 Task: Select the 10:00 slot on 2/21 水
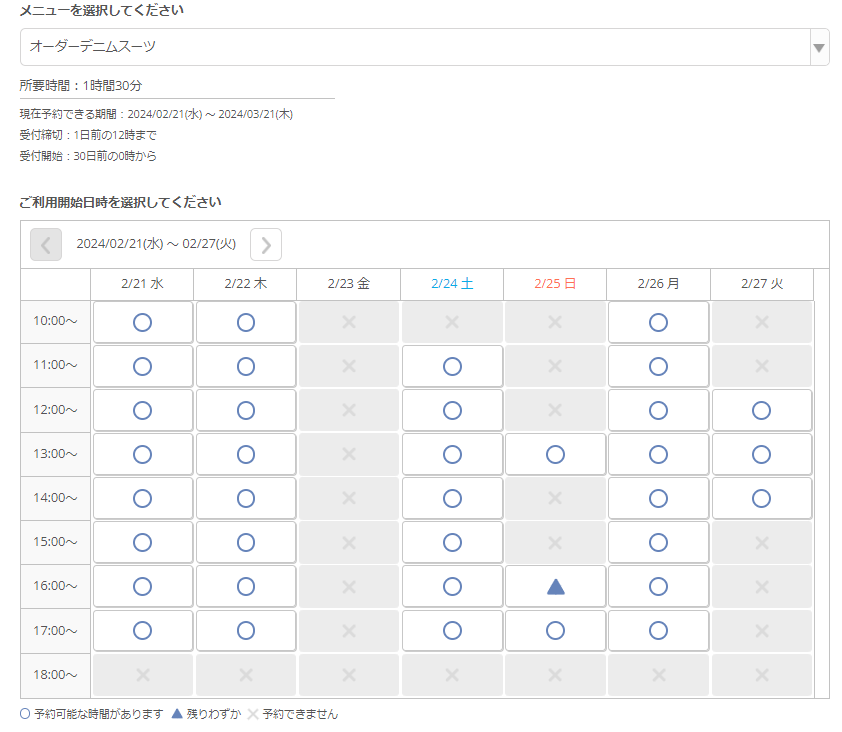point(142,322)
